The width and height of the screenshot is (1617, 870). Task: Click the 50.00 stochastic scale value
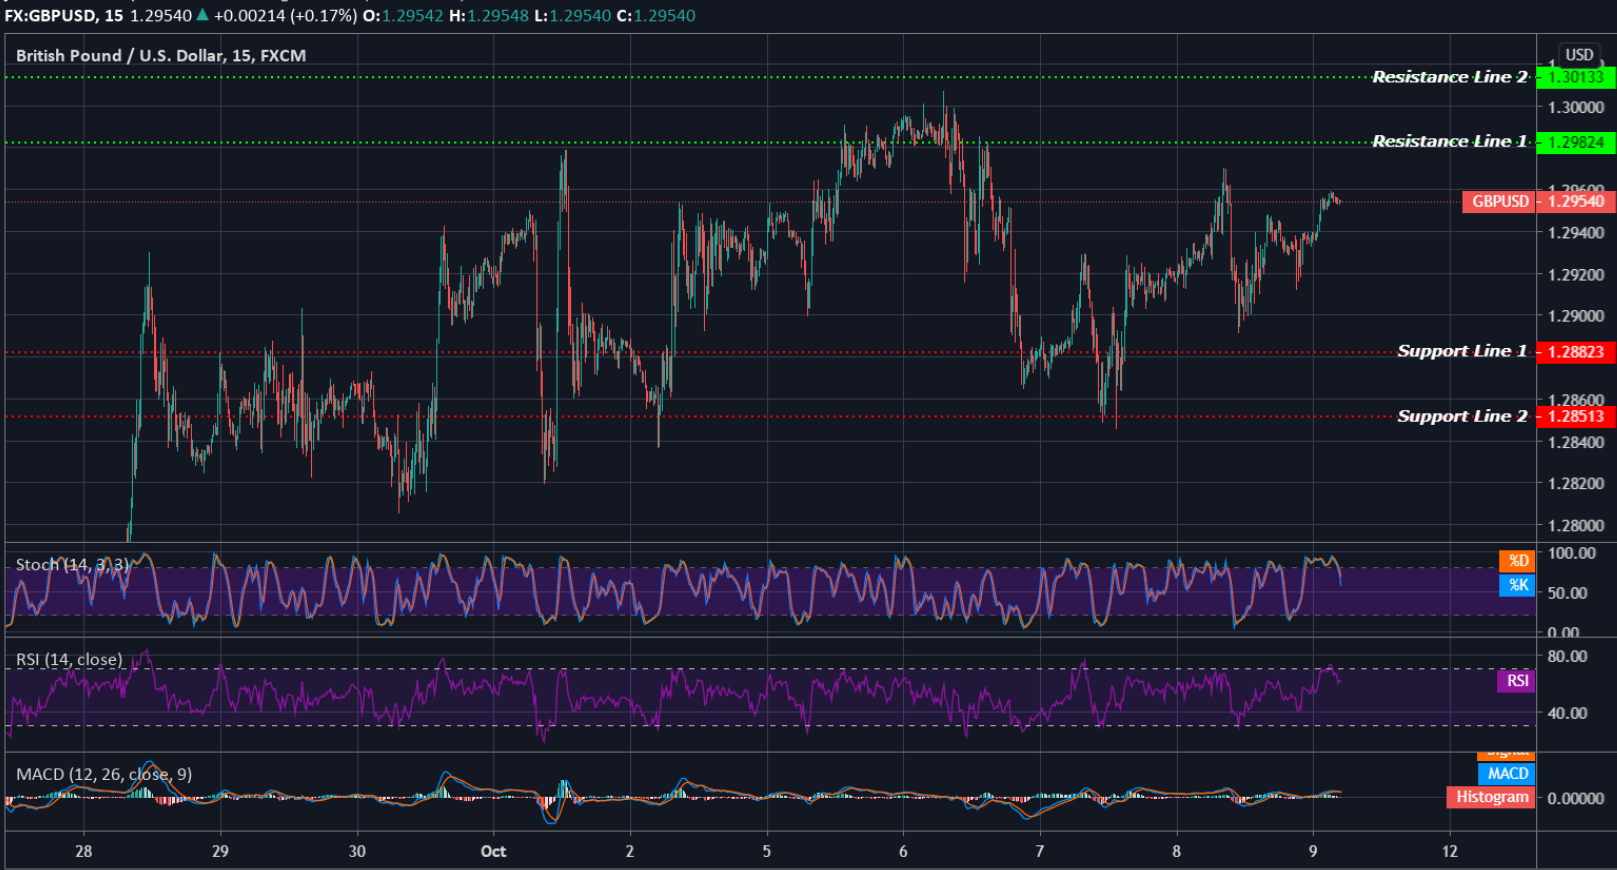pos(1567,593)
